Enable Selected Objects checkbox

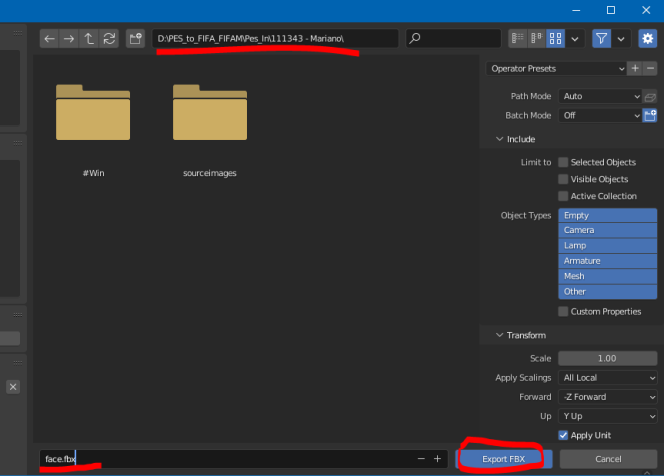tap(563, 162)
